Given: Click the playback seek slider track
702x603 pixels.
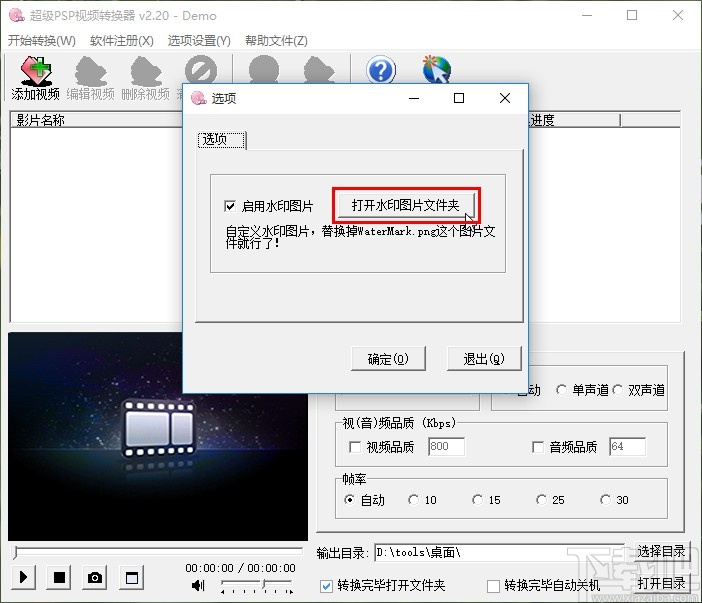Looking at the screenshot, I should (x=158, y=552).
